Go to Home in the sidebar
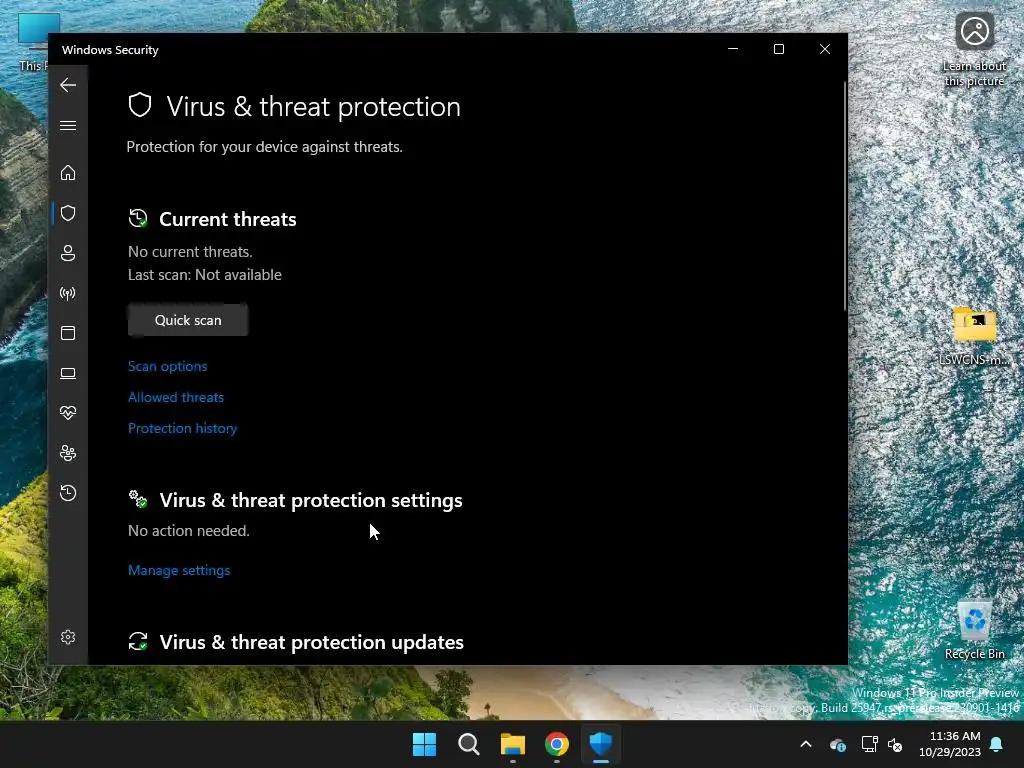Screen dimensions: 1024x768 (68, 173)
